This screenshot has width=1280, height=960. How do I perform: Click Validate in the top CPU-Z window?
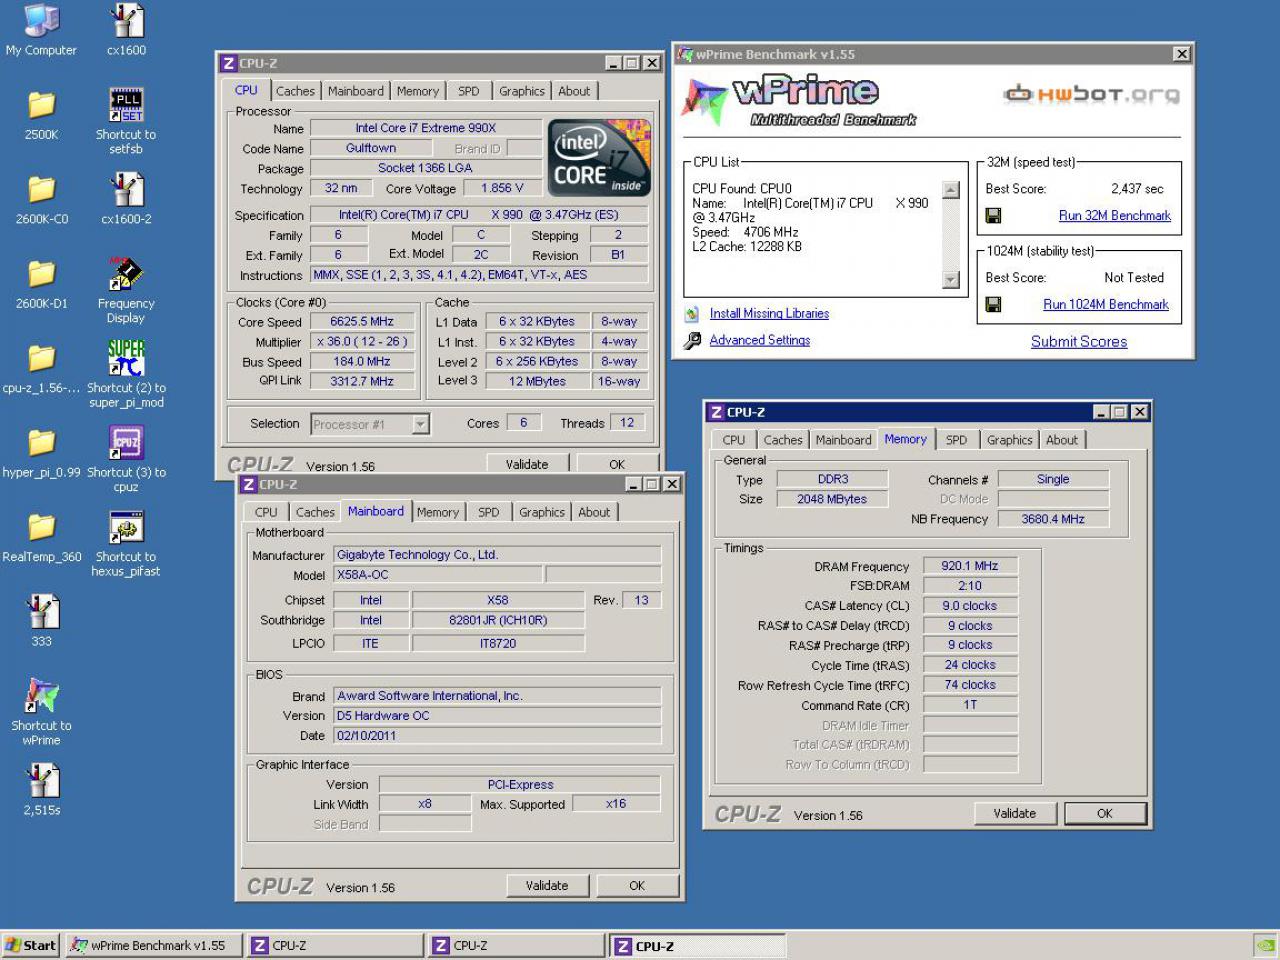click(x=527, y=464)
